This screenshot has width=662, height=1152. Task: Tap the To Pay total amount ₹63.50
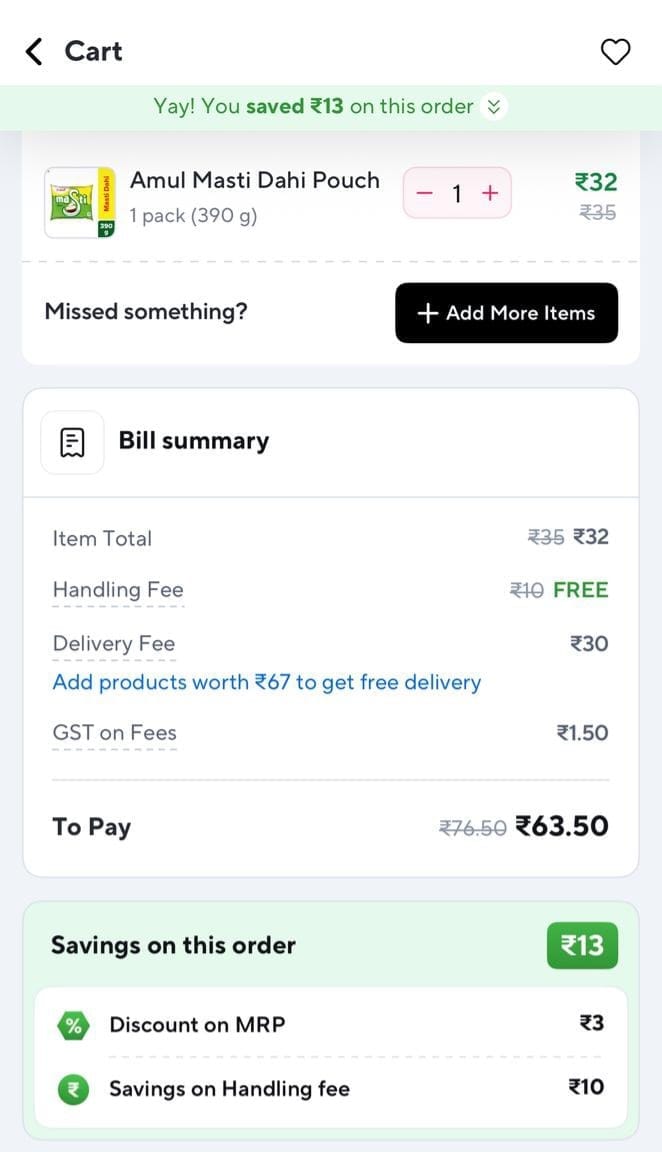[561, 826]
